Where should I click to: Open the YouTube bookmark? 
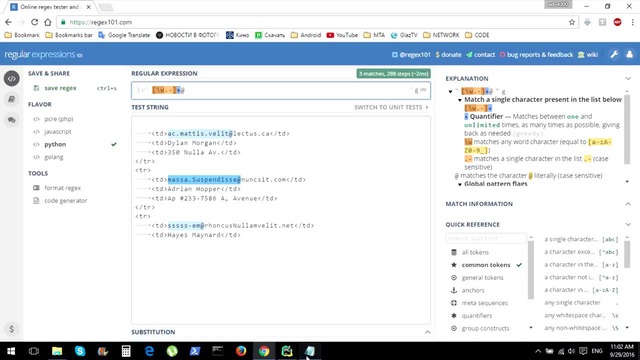coord(342,35)
